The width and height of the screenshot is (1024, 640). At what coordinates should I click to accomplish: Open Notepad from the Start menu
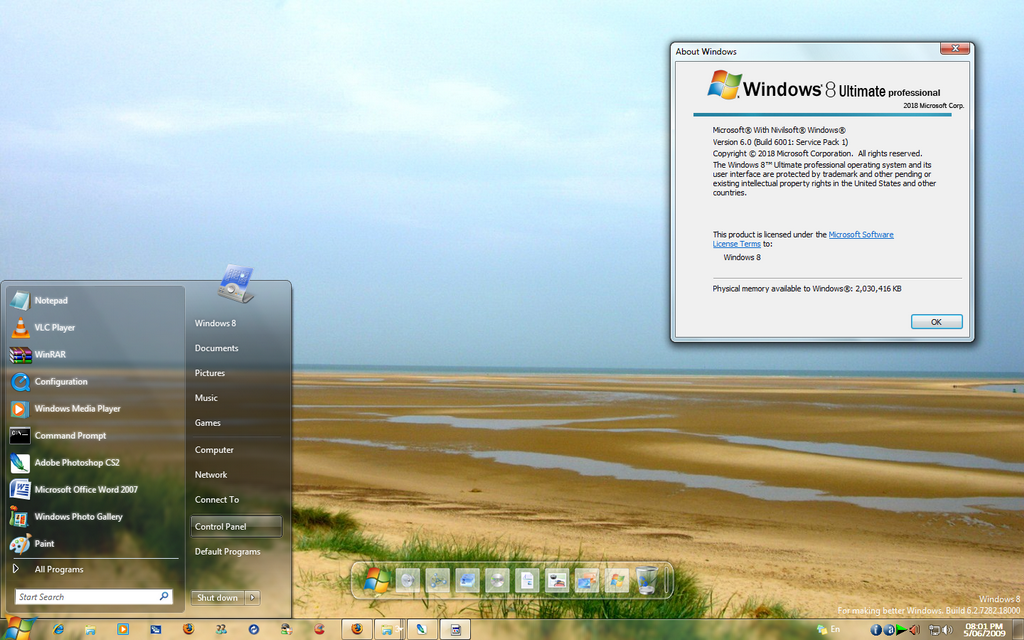click(94, 300)
